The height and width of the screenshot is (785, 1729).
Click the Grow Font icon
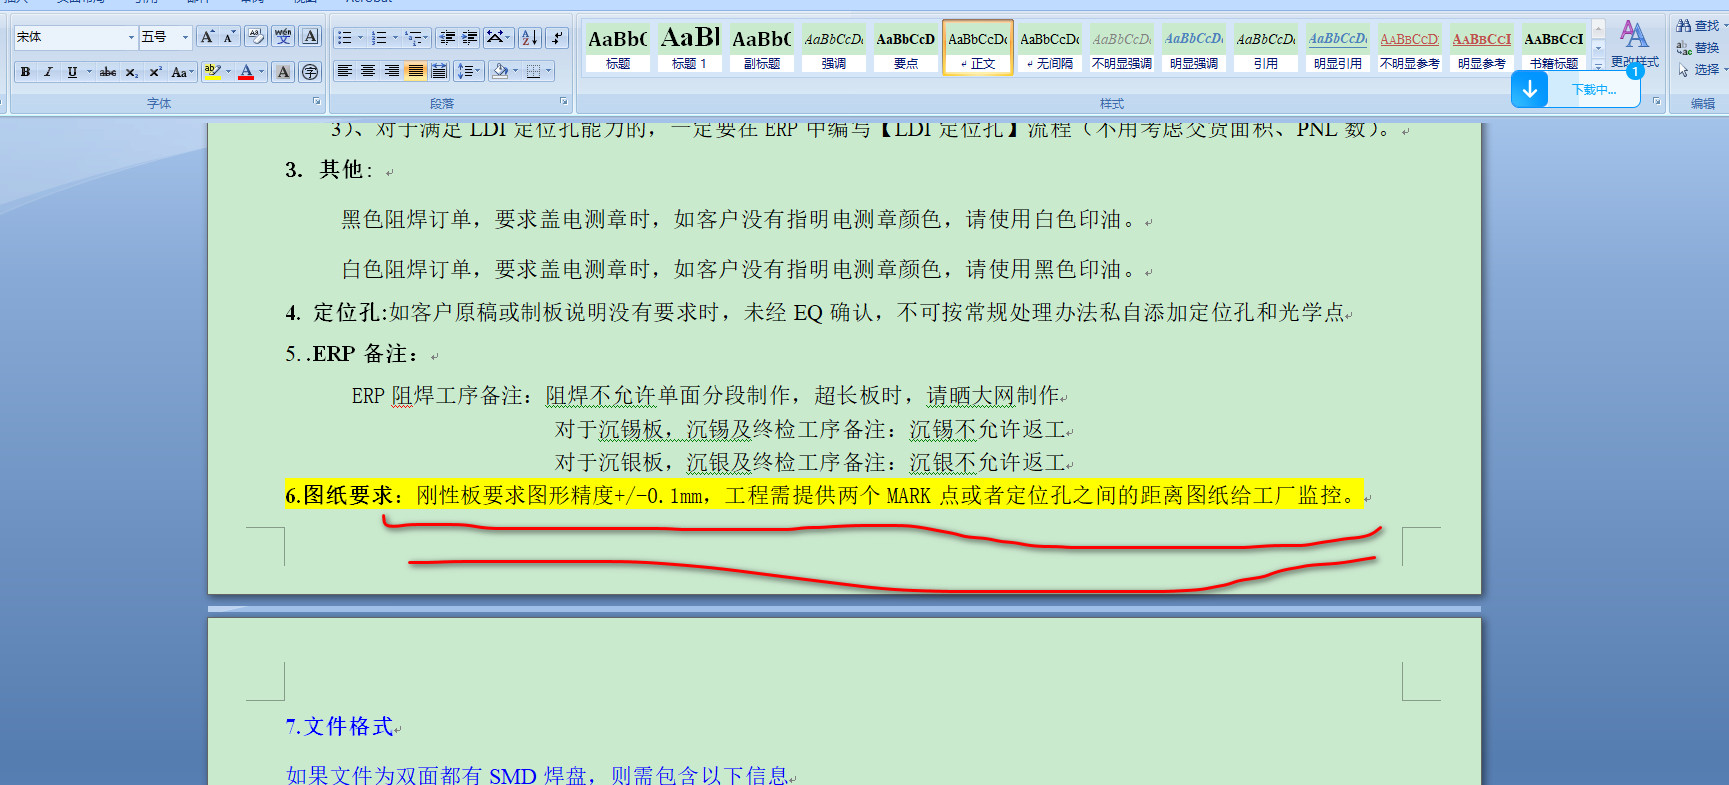pyautogui.click(x=207, y=37)
